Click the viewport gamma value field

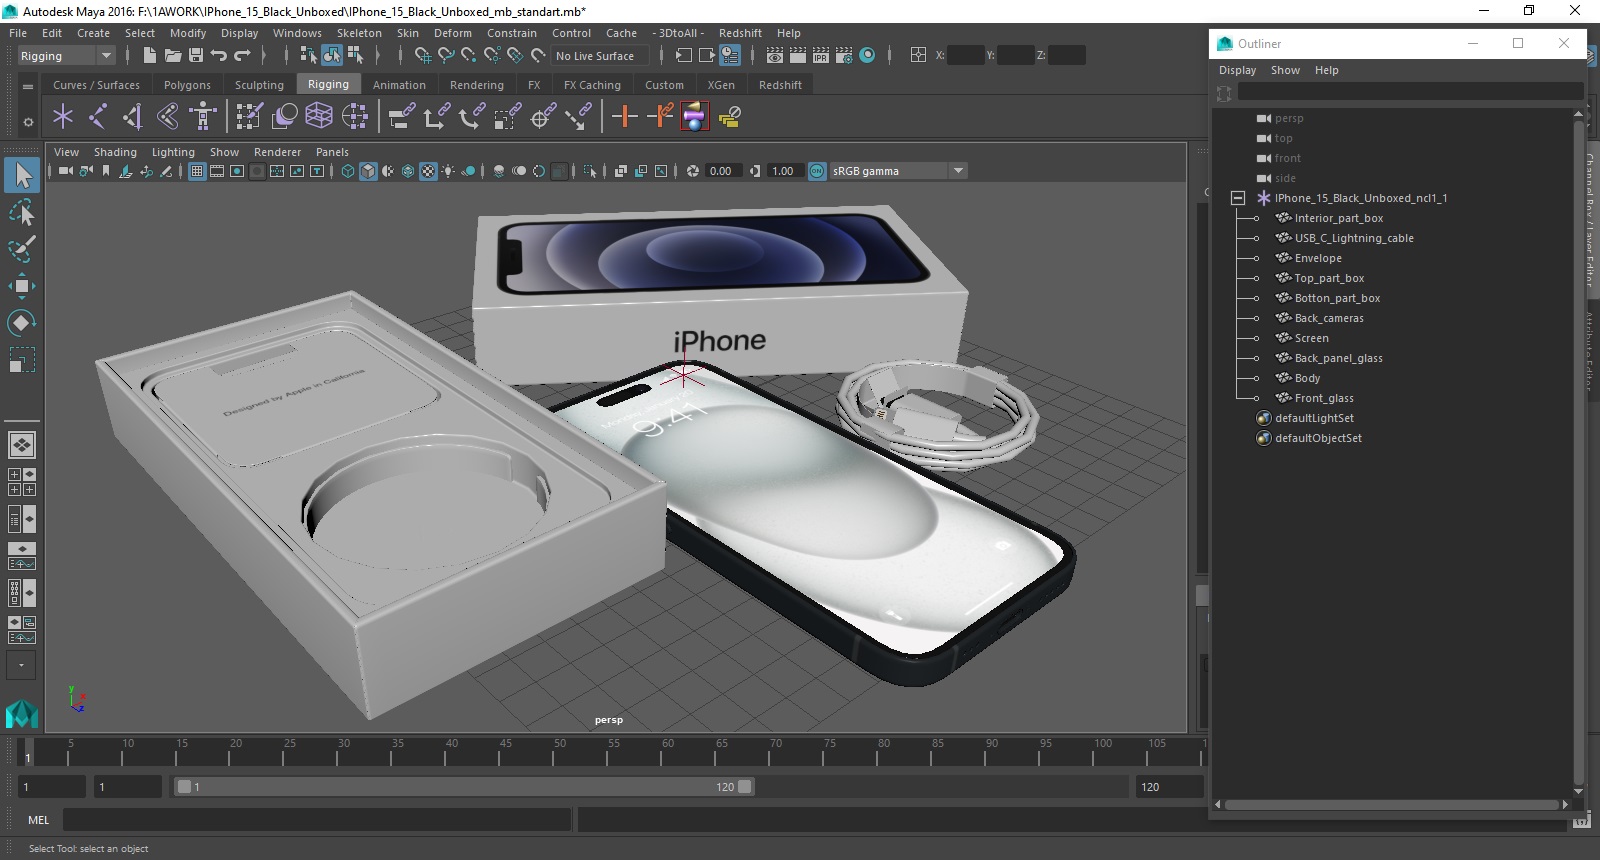pos(784,171)
